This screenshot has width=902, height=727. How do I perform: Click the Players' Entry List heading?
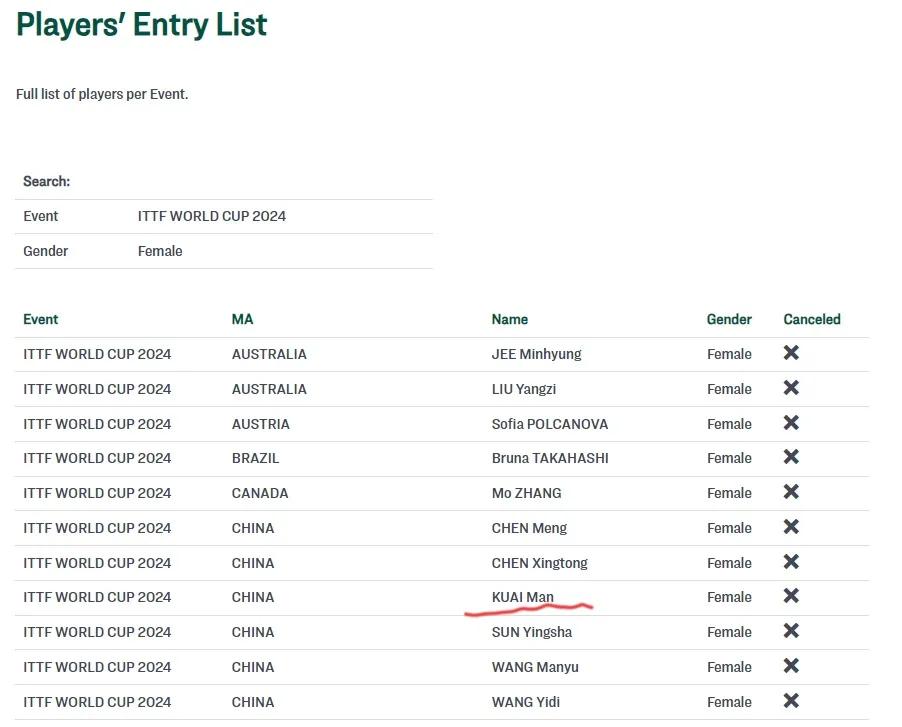(142, 24)
